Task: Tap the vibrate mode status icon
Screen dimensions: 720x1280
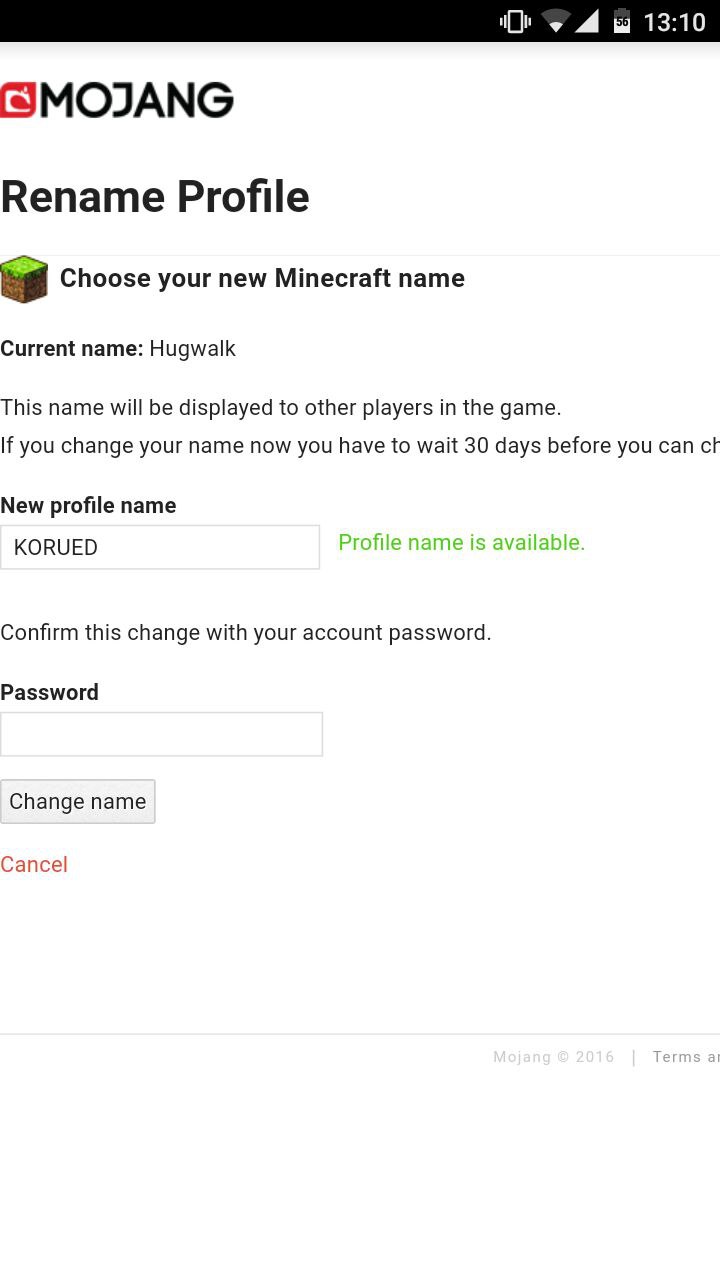Action: click(x=515, y=21)
